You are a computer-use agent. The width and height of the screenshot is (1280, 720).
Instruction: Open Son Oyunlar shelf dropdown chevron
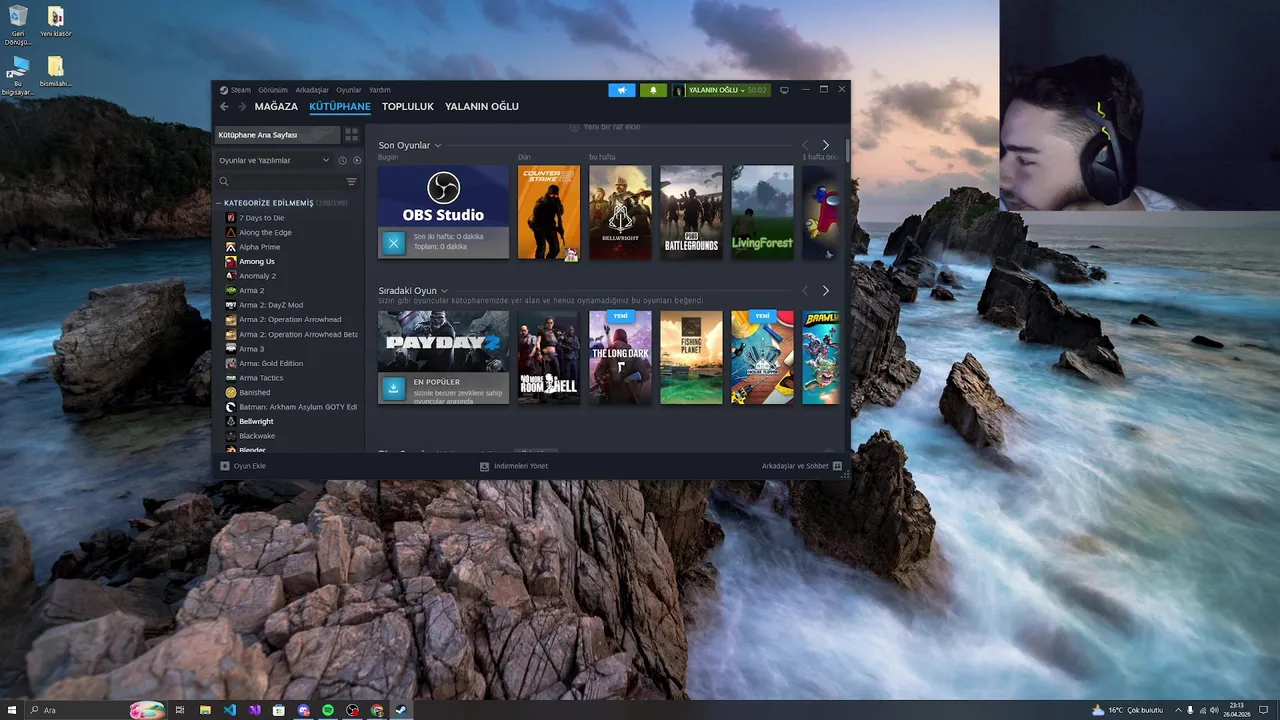pyautogui.click(x=438, y=146)
